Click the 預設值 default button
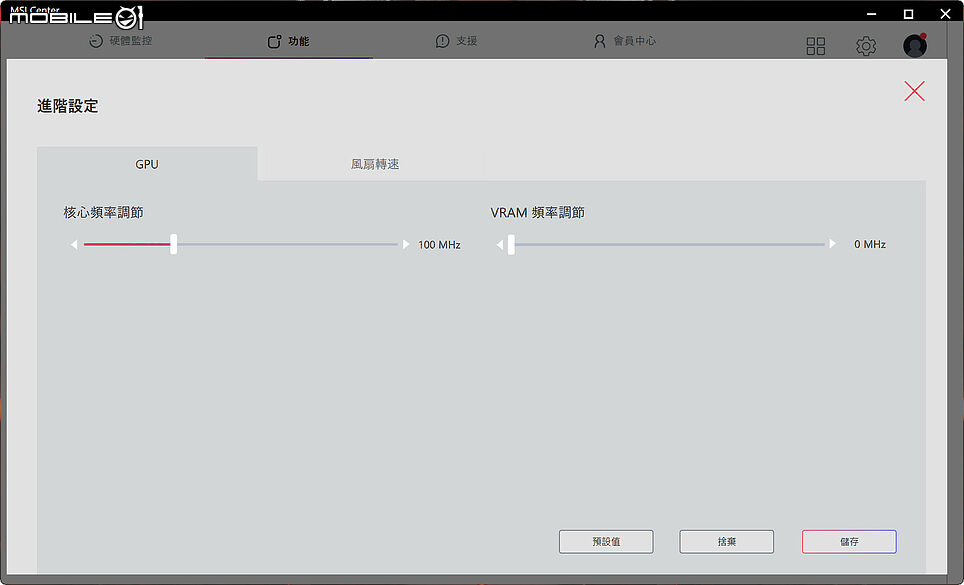Viewport: 964px width, 585px height. [x=606, y=541]
